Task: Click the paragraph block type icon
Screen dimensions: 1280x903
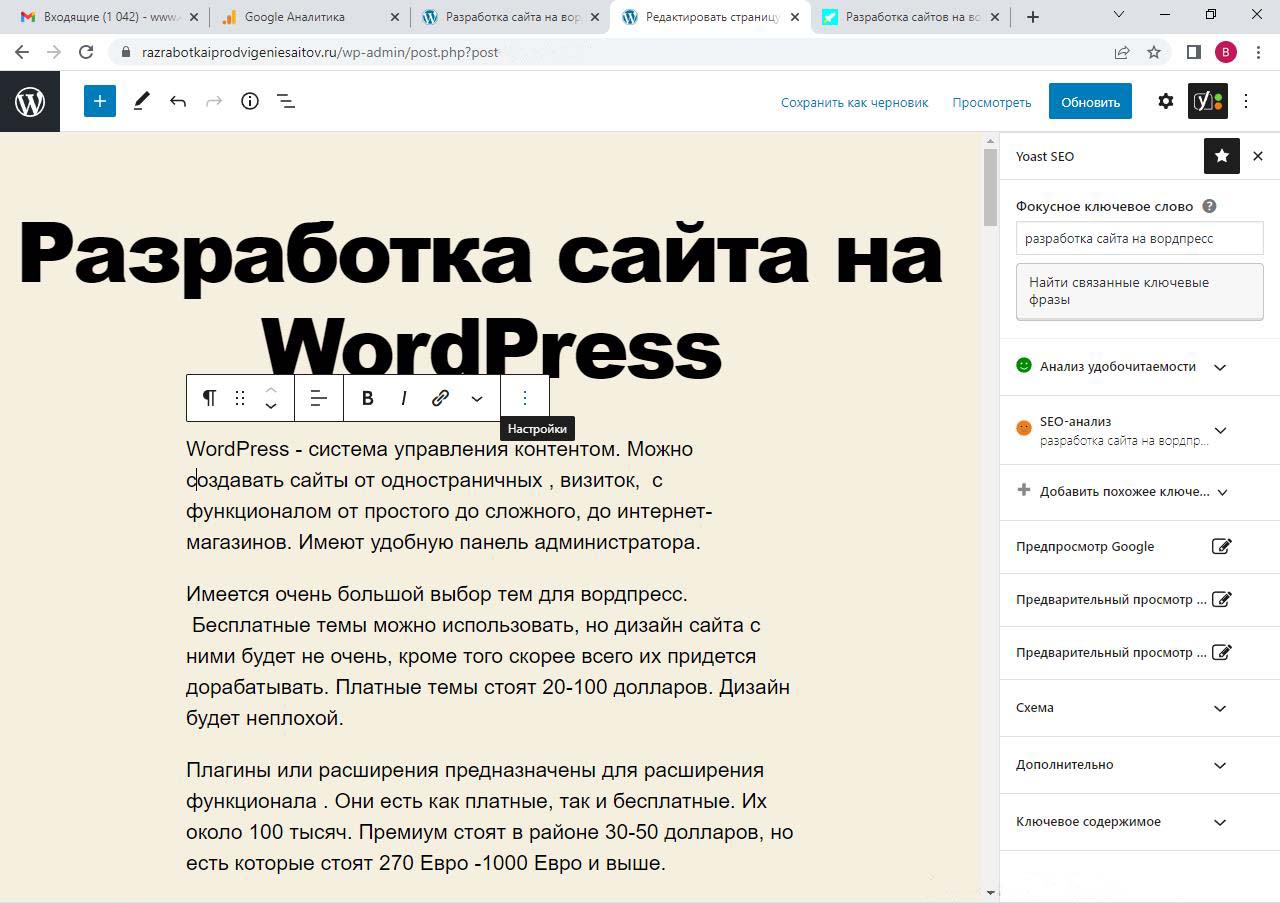Action: click(209, 398)
